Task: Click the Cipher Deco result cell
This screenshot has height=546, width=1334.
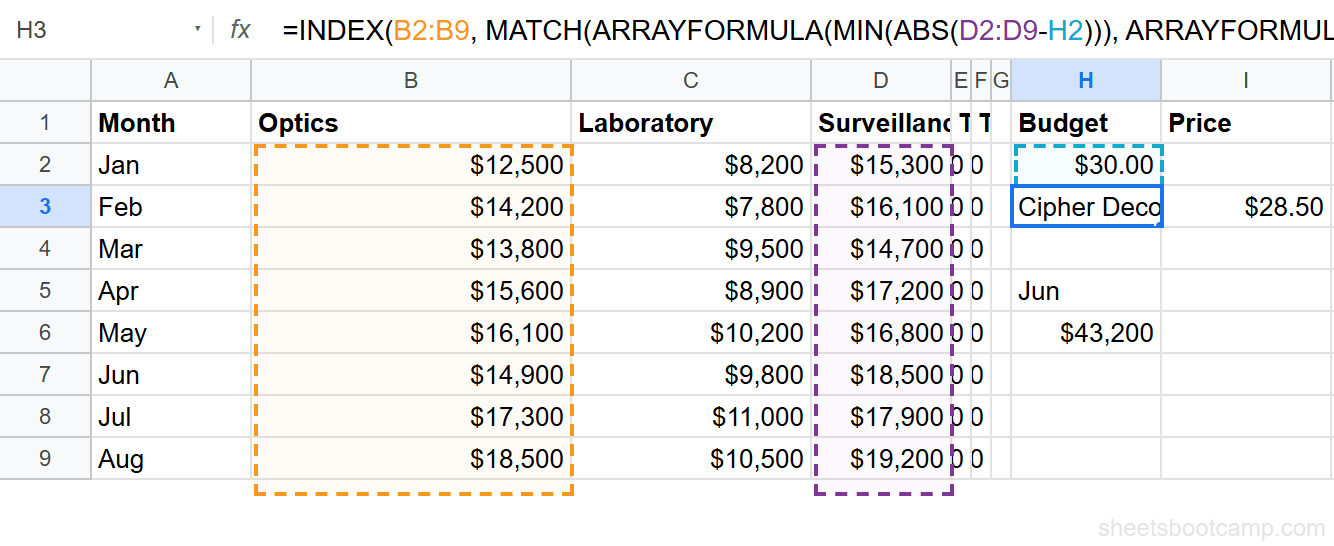Action: click(x=1086, y=207)
